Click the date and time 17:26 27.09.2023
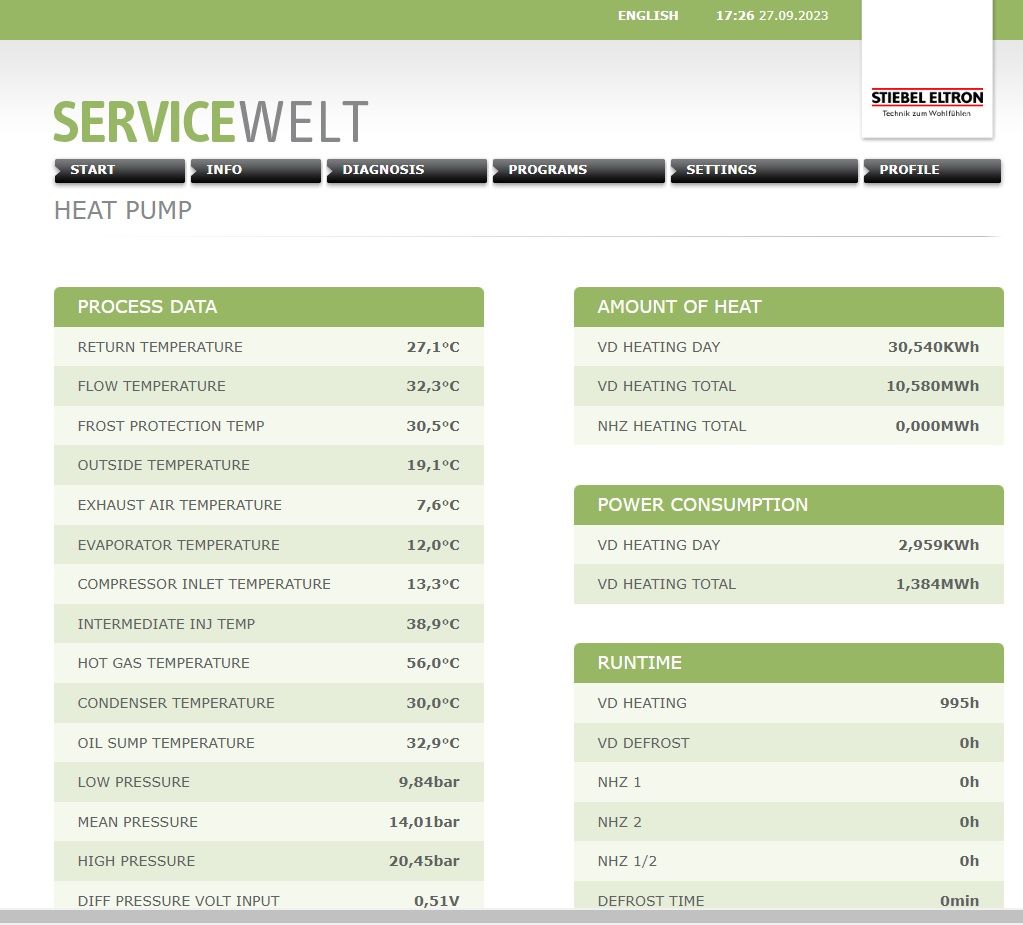The image size is (1023, 925). point(772,16)
